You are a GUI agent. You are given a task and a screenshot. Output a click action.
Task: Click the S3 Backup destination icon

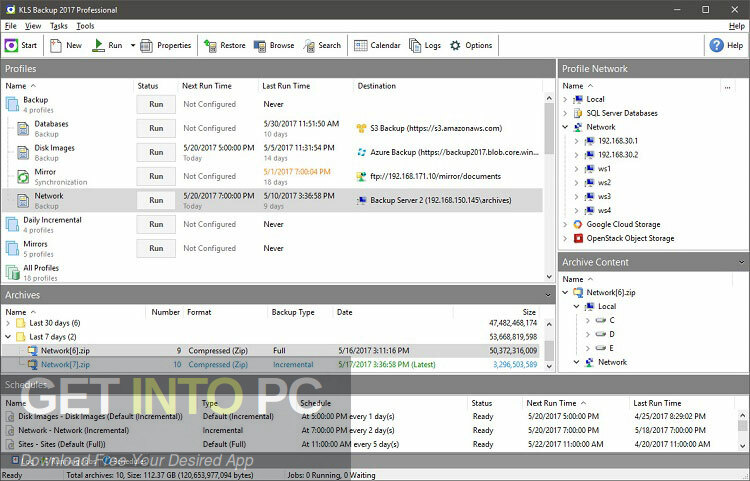(x=362, y=128)
